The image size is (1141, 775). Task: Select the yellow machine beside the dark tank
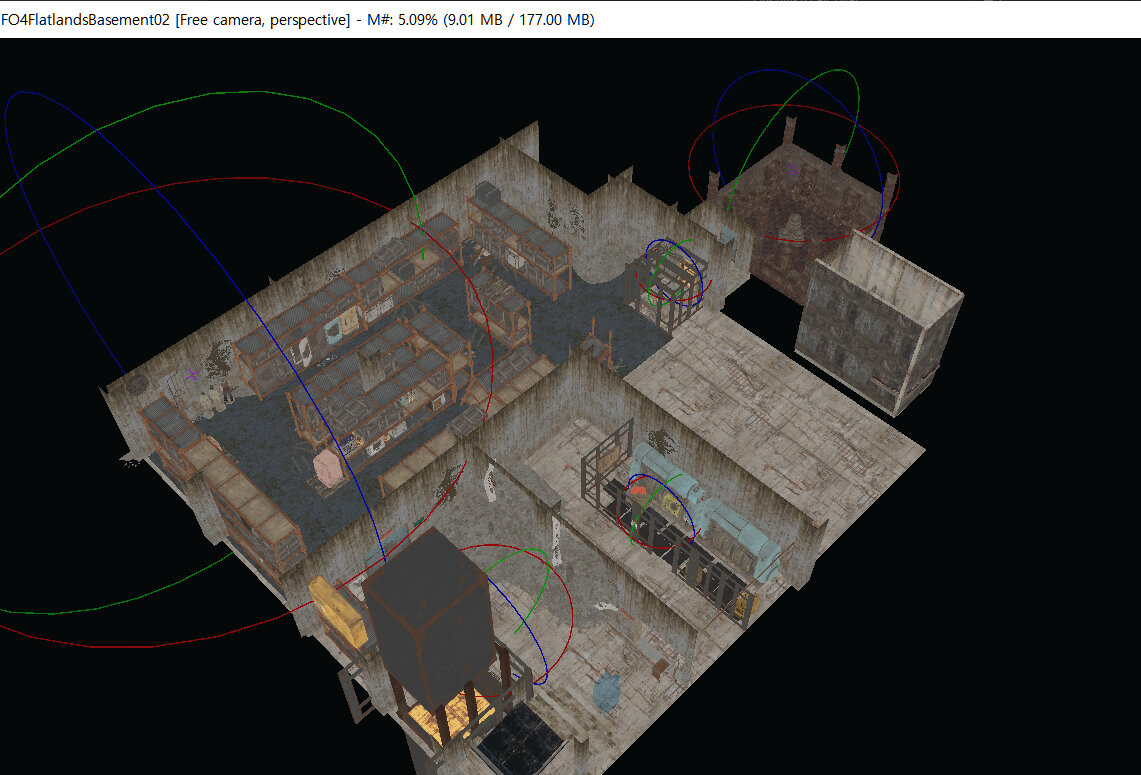[x=338, y=611]
